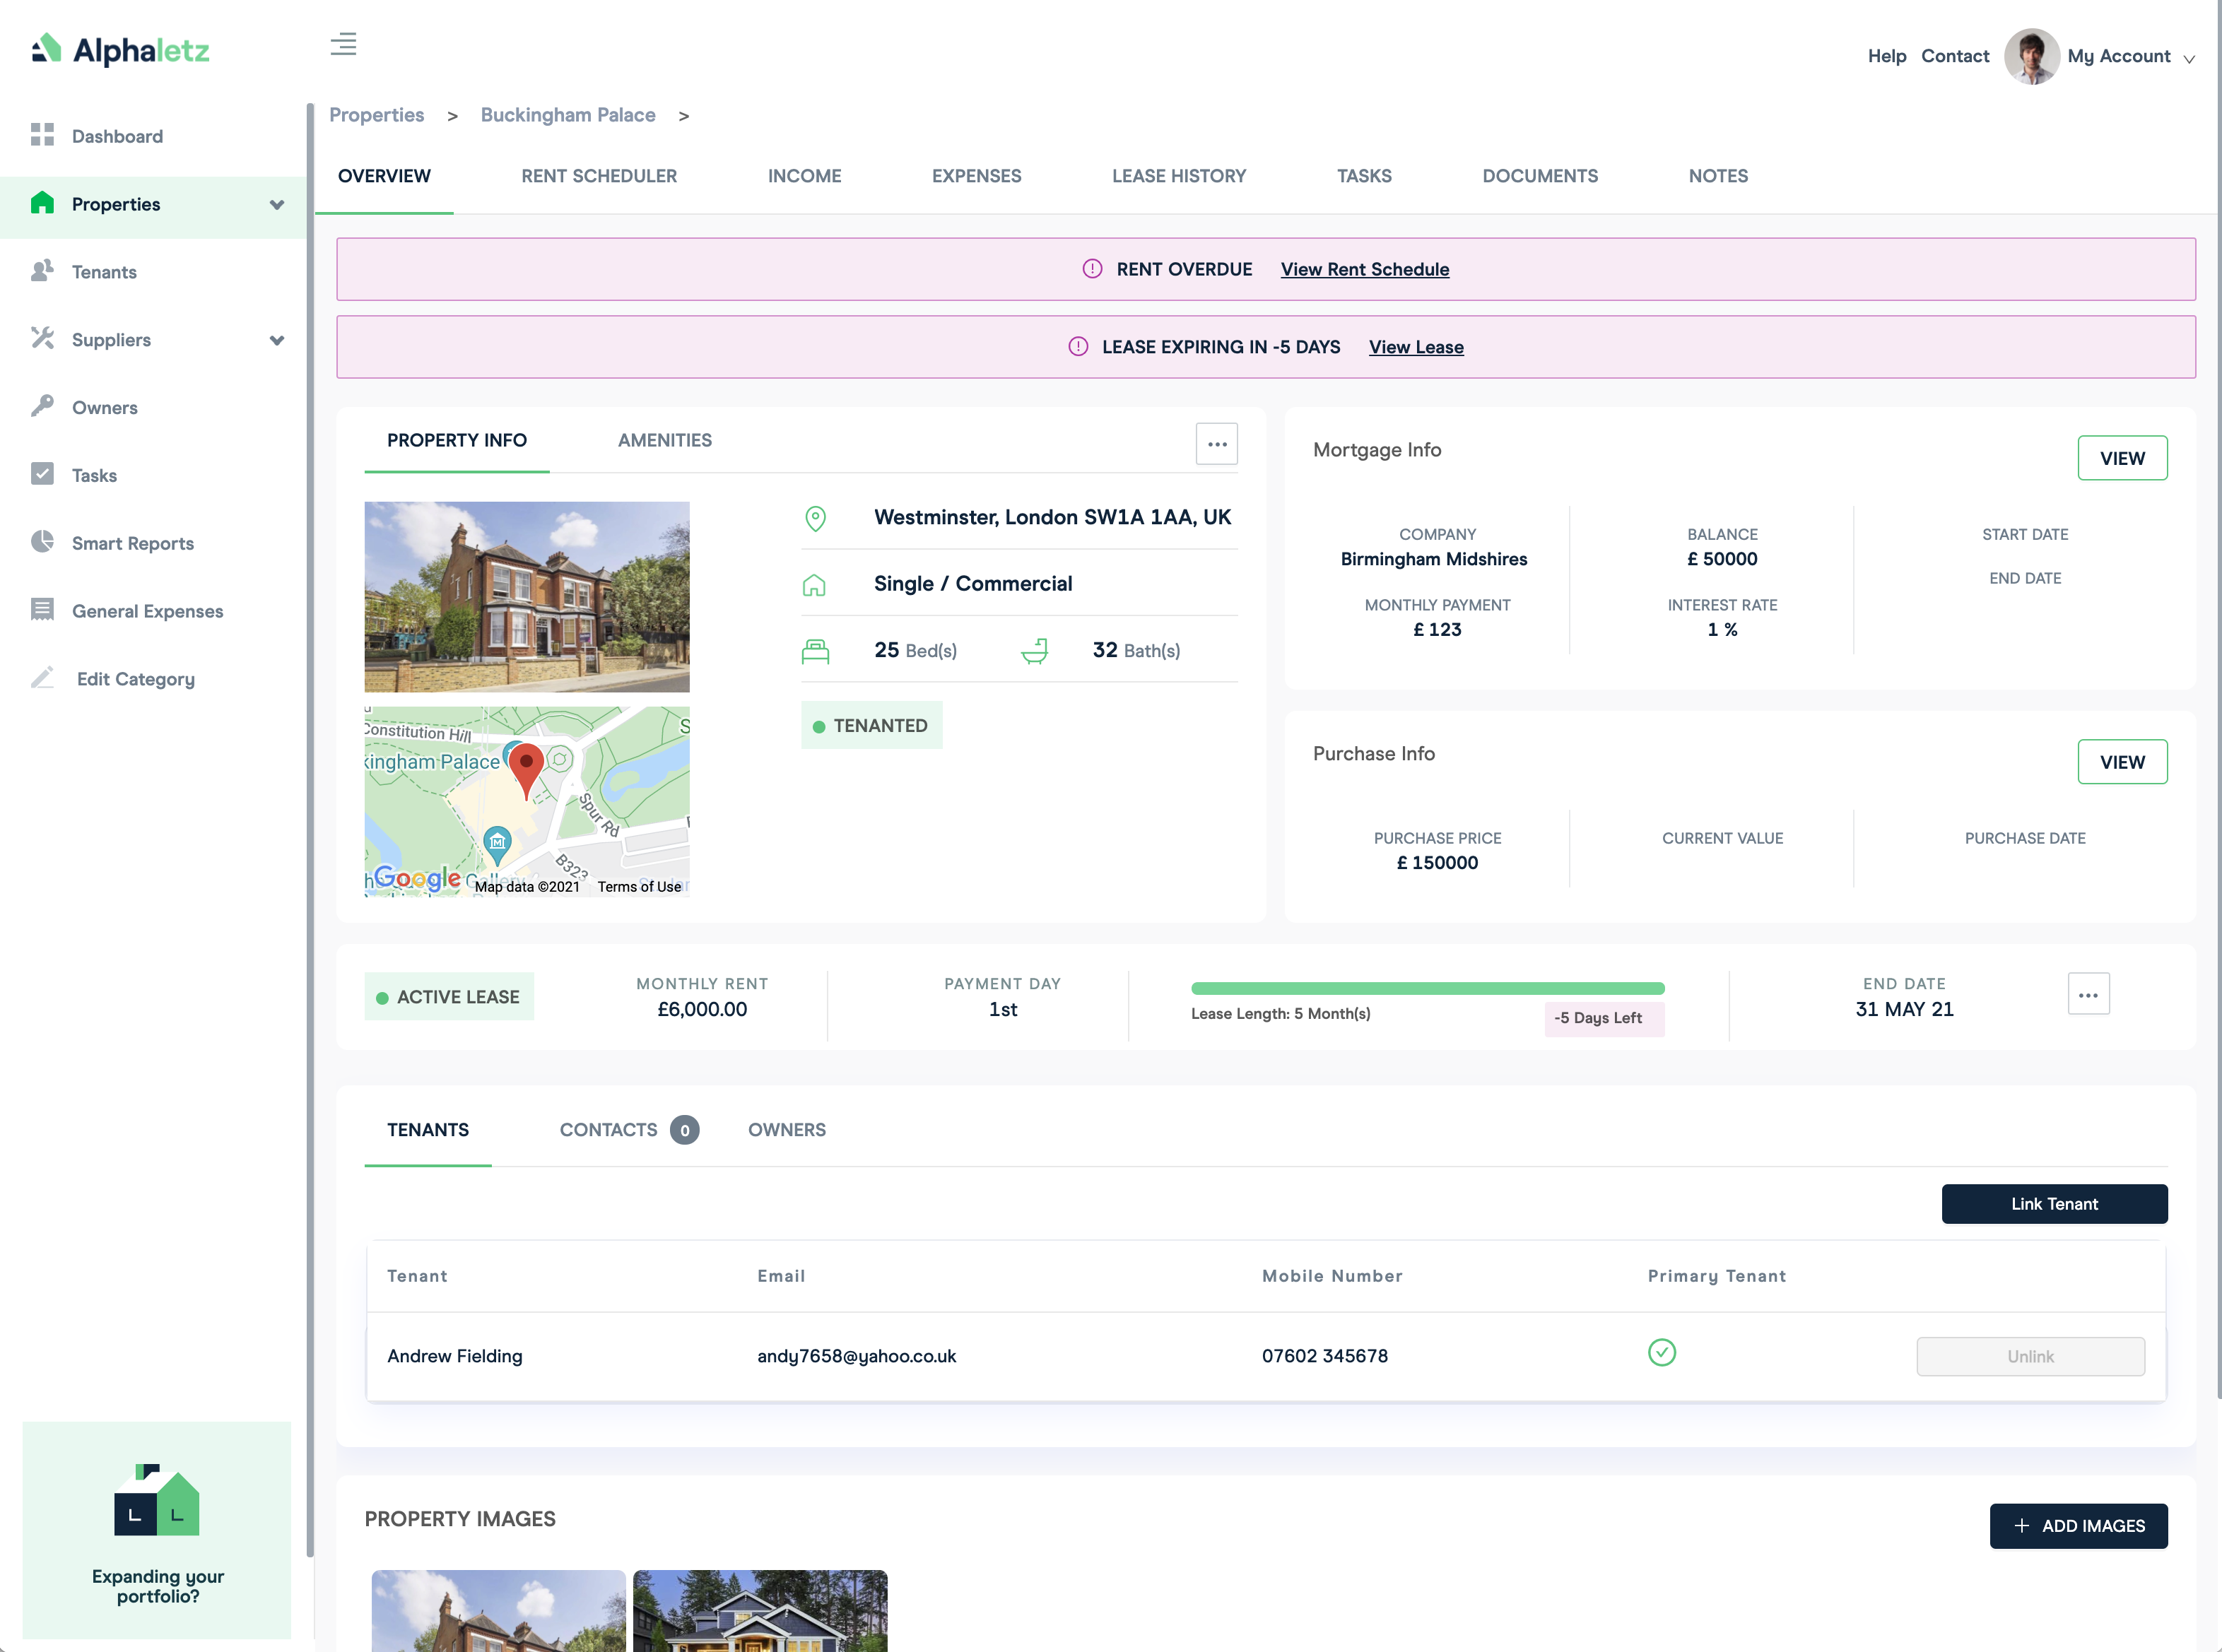Click the Tasks checkbox icon in sidebar
The image size is (2222, 1652).
[42, 474]
